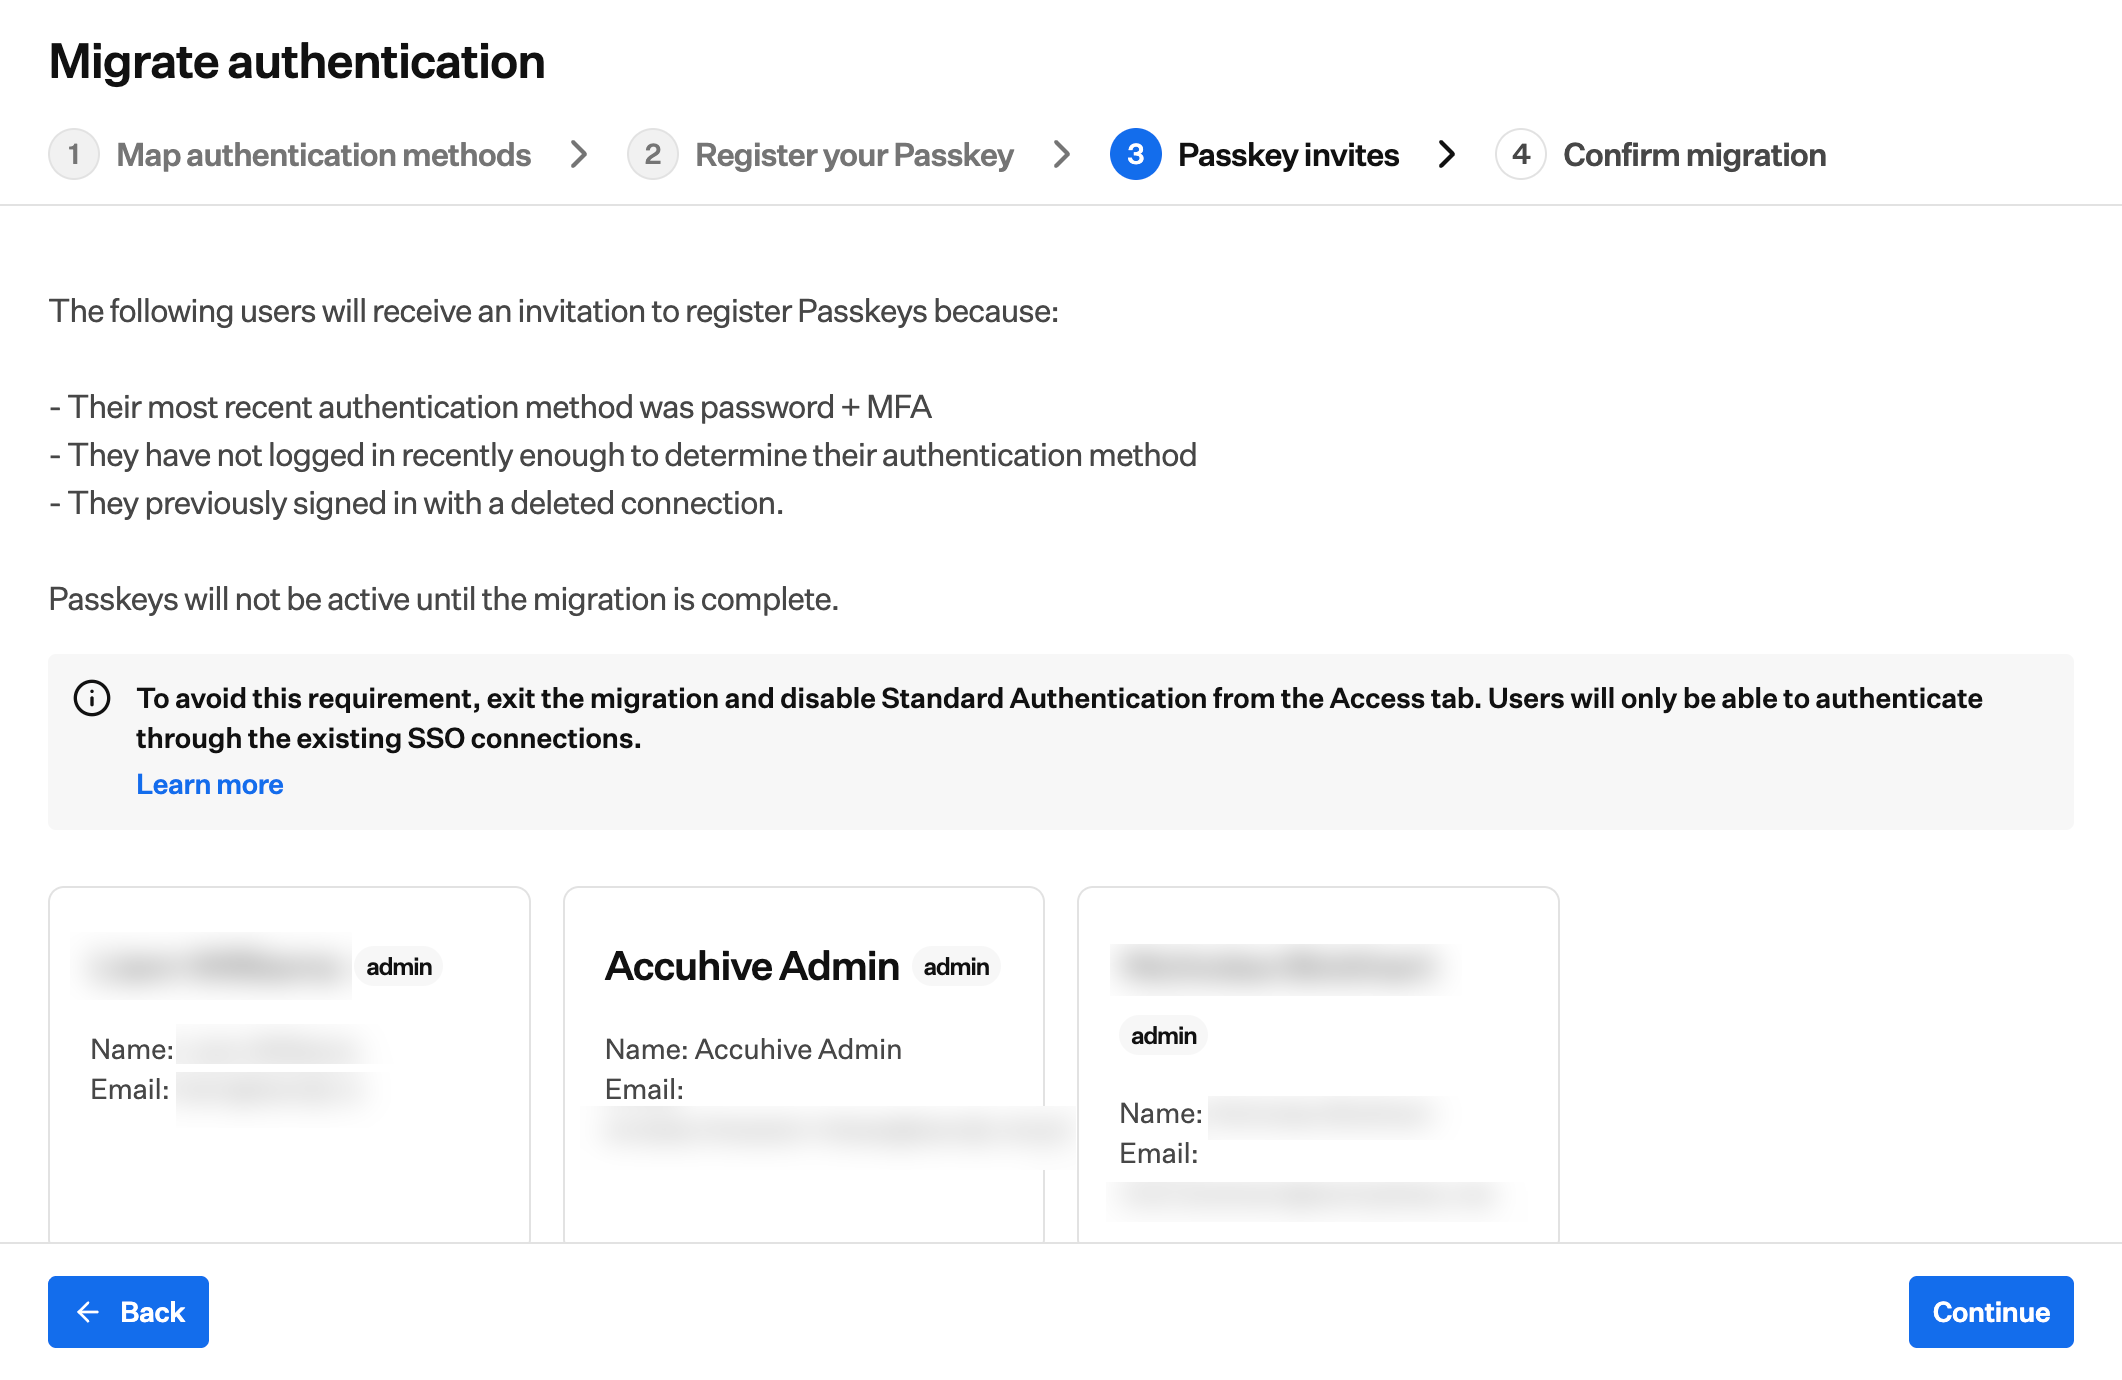This screenshot has width=2122, height=1380.
Task: Click the Continue button
Action: [1987, 1312]
